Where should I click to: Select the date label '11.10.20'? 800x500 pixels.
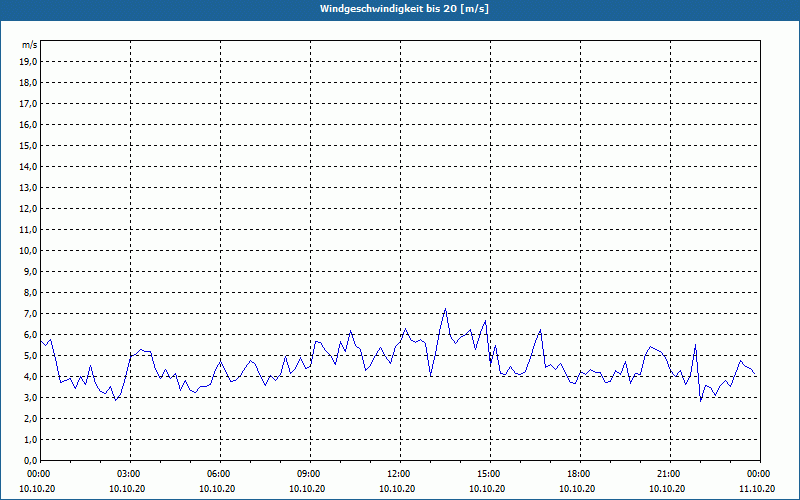click(x=757, y=489)
